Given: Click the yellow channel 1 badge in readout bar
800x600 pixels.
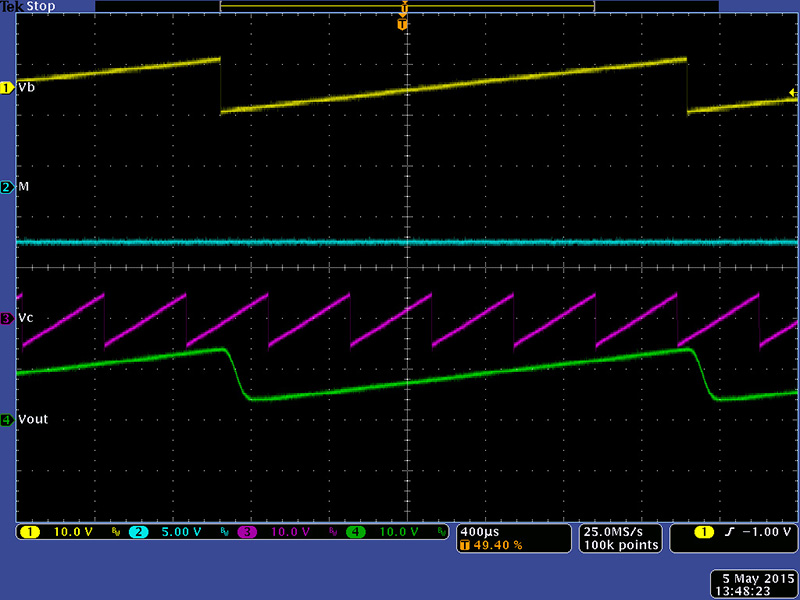Looking at the screenshot, I should (30, 532).
